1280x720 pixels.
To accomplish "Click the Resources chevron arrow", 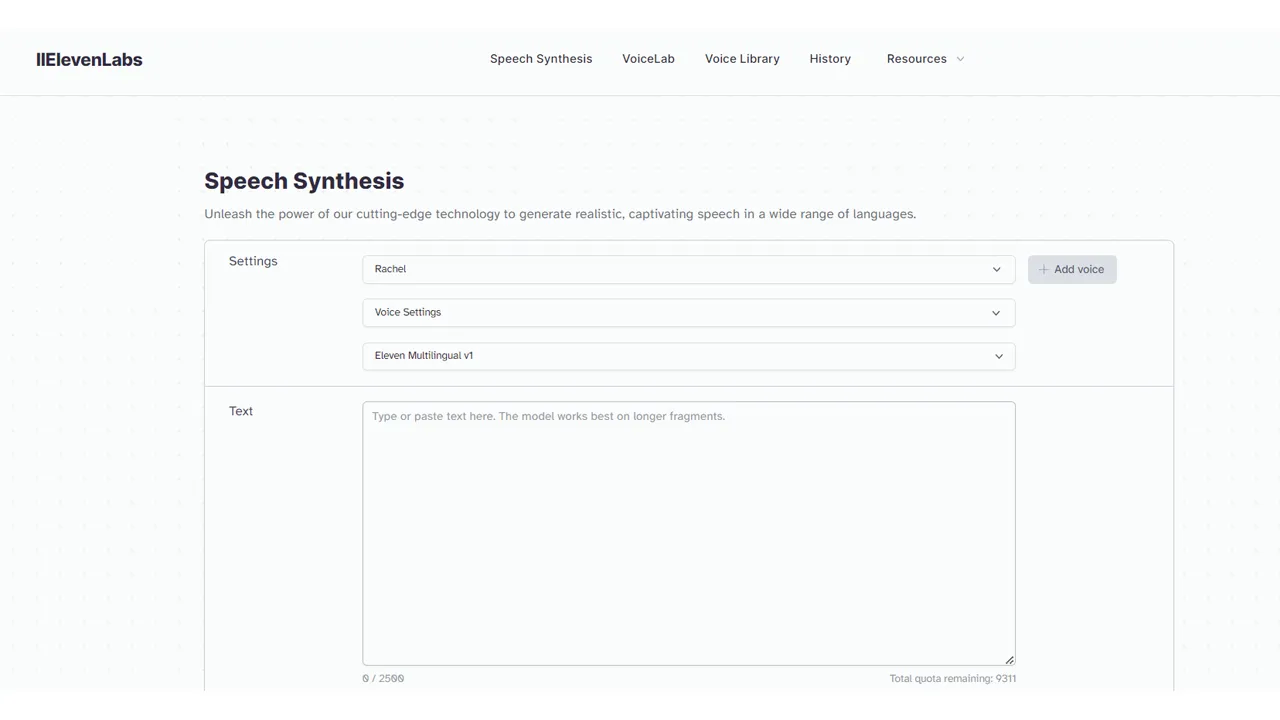I will click(960, 59).
